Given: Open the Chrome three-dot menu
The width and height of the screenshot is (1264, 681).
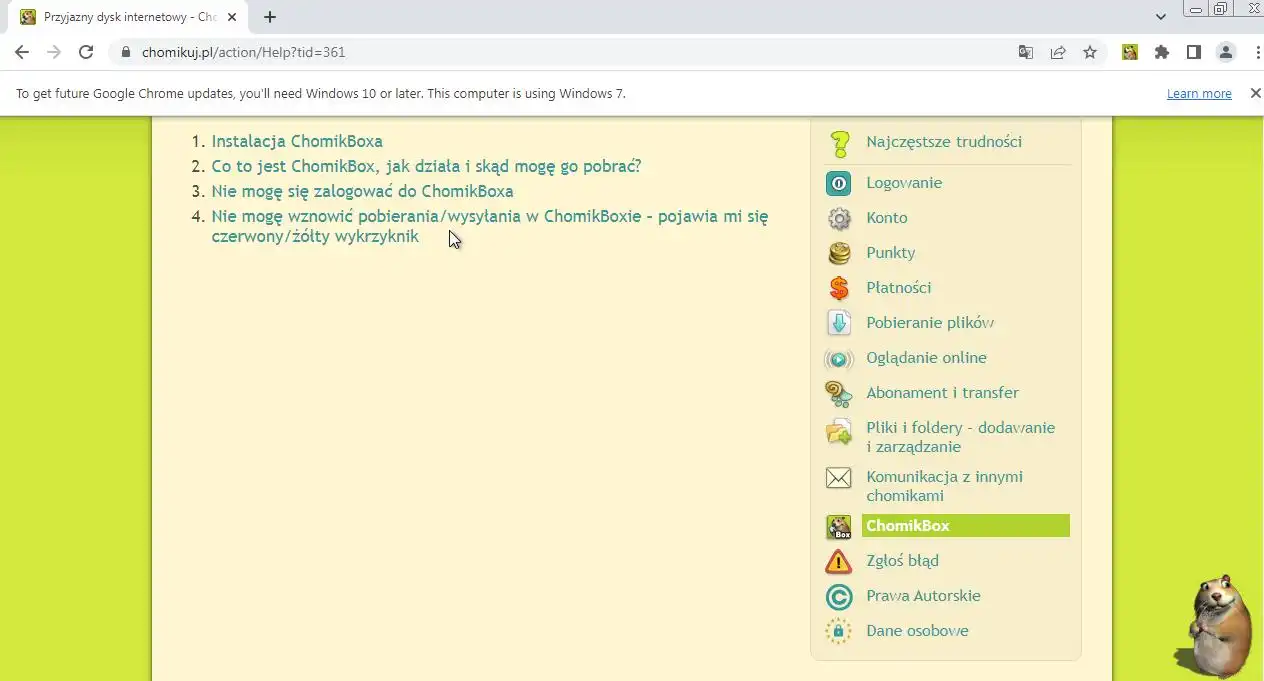Looking at the screenshot, I should click(x=1256, y=52).
